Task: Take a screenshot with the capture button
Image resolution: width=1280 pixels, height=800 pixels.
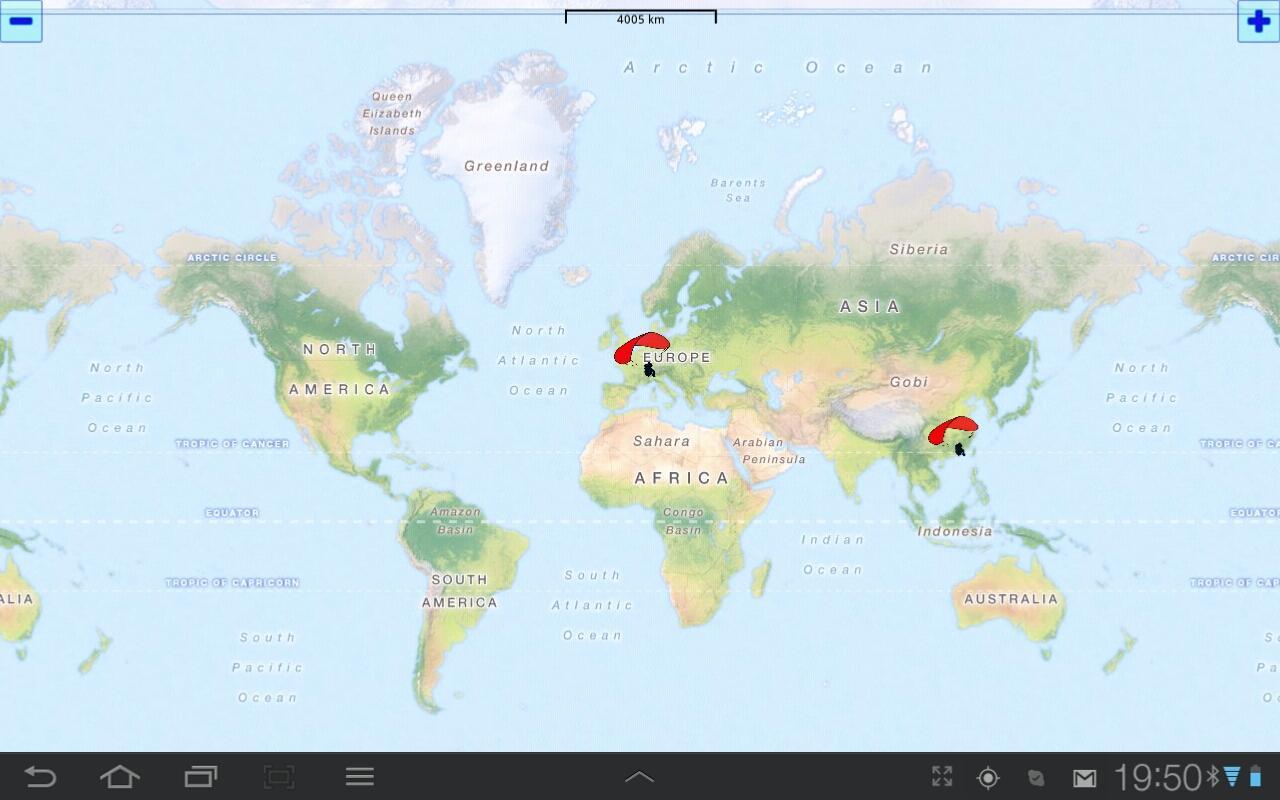Action: [279, 777]
